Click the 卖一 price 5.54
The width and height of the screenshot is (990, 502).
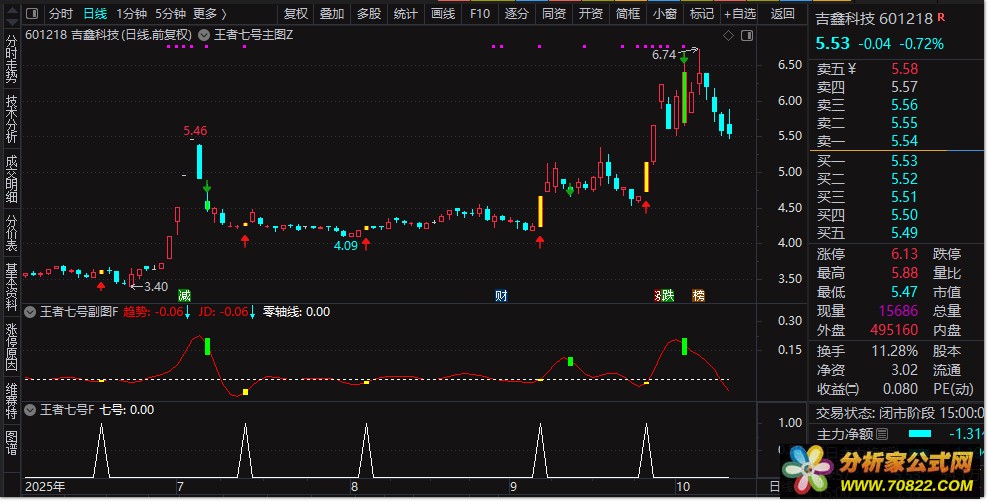pos(904,141)
